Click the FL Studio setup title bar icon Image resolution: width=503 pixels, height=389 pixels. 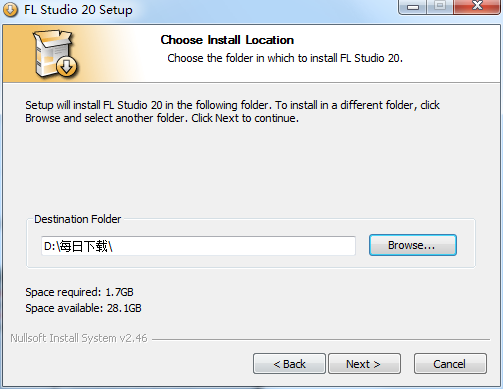[10, 10]
